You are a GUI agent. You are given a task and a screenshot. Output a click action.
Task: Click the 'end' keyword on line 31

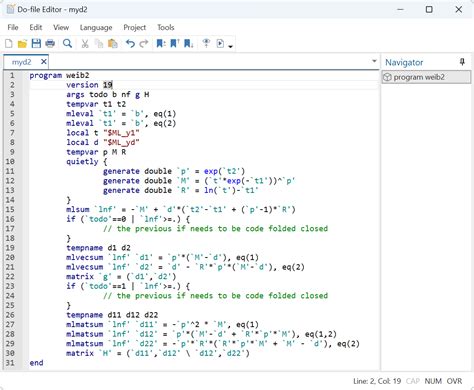click(x=36, y=363)
